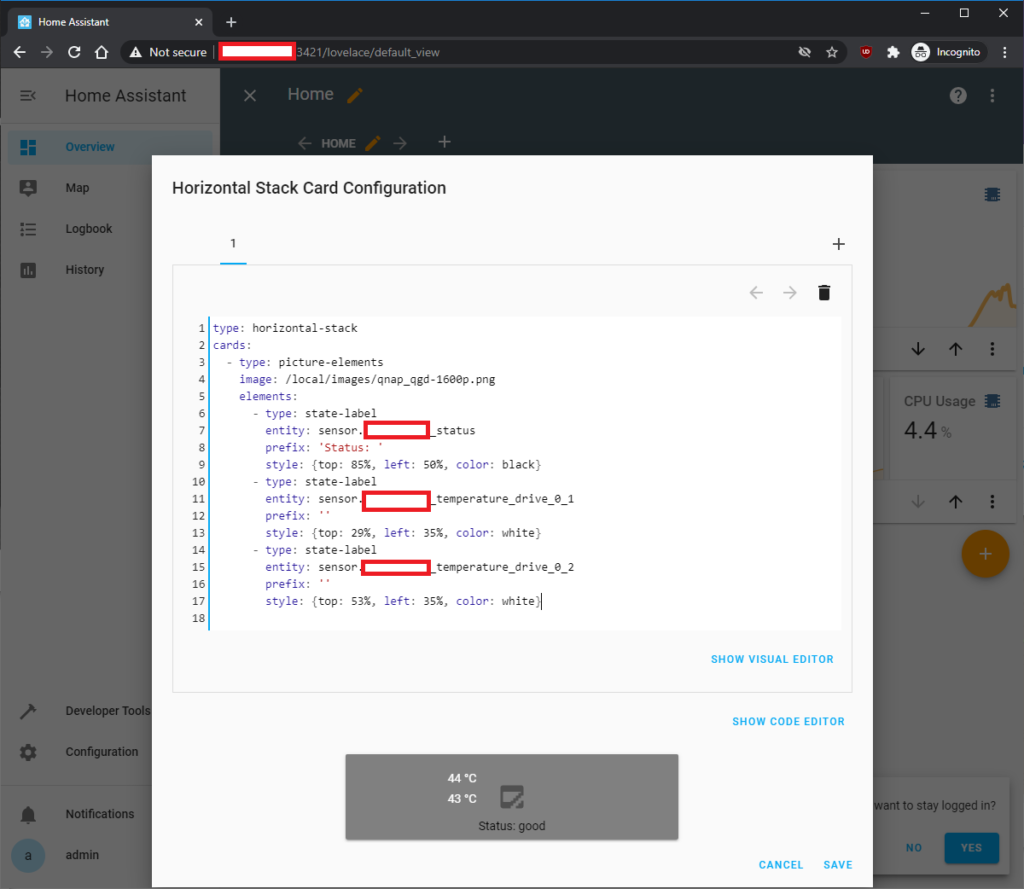1024x889 pixels.
Task: Click SHOW VISUAL EDITOR
Action: coord(772,659)
